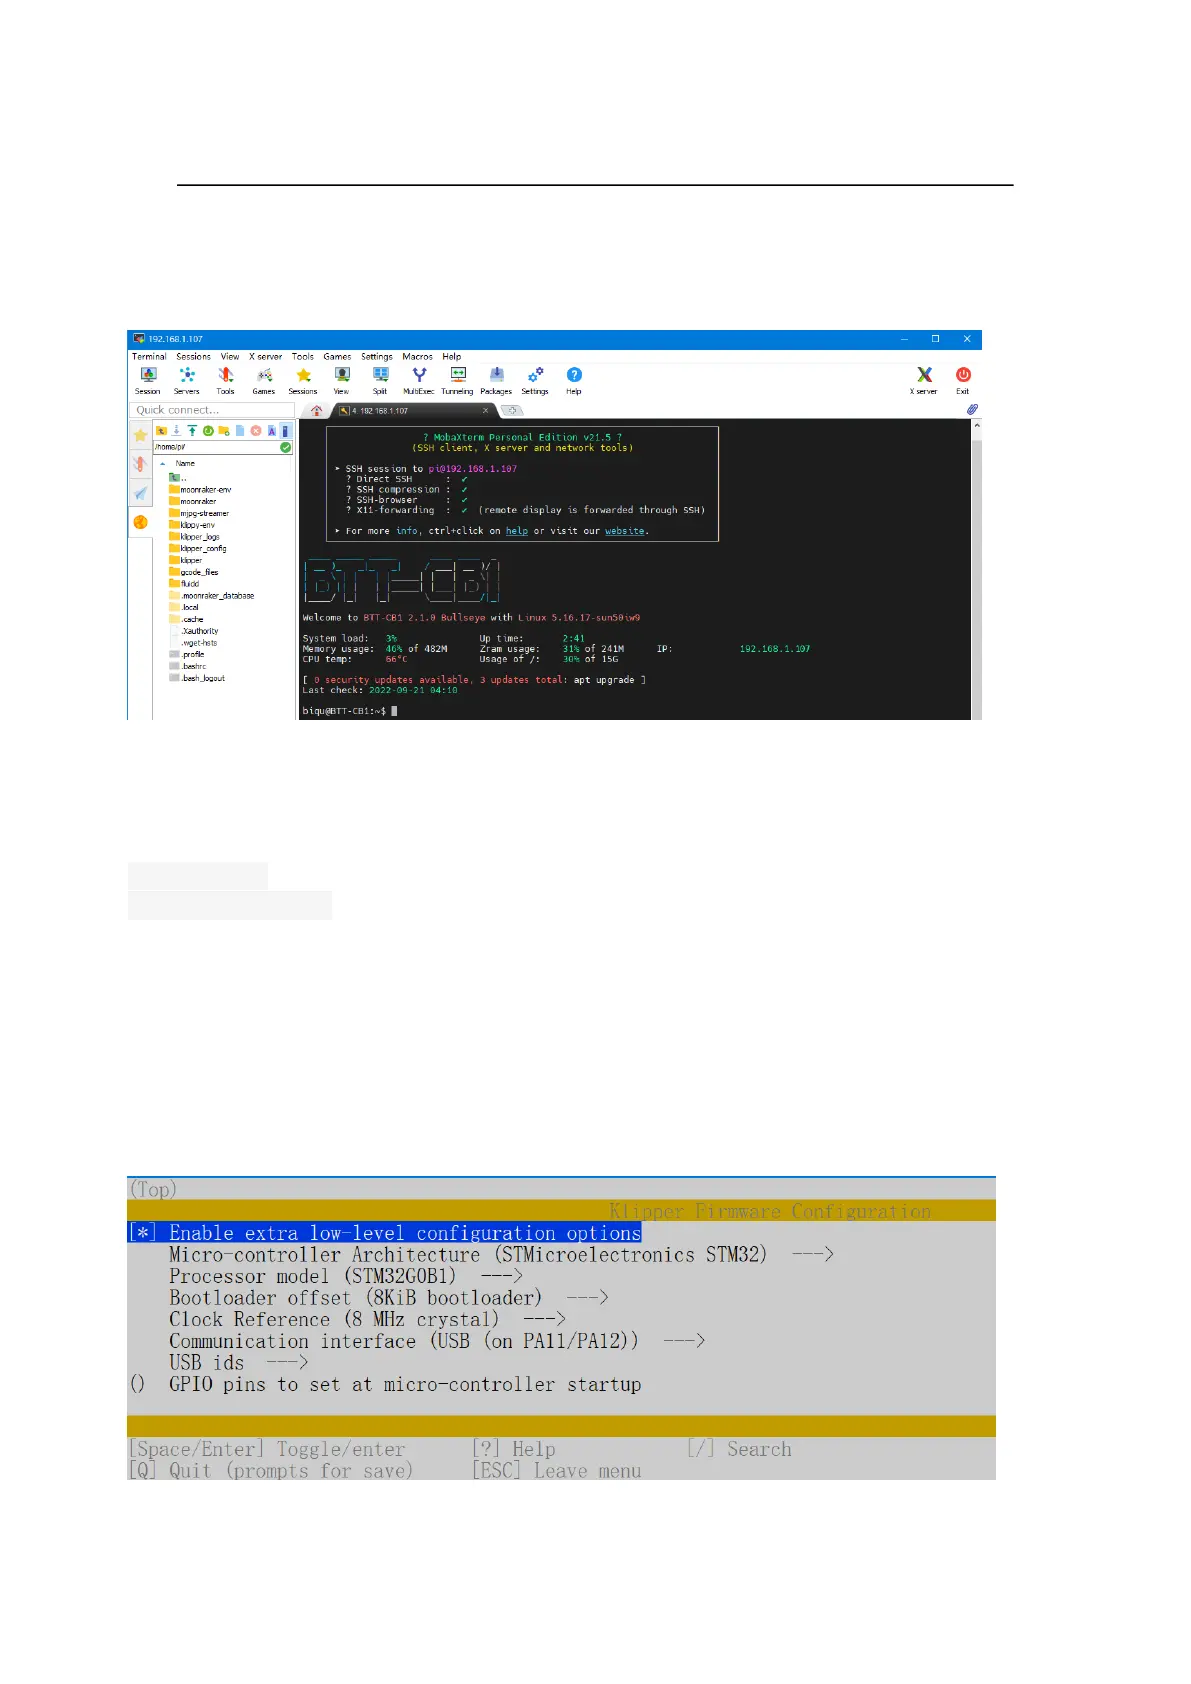Open Micro-controller Architecture submenu
Screen dimensions: 1191x1684
tap(501, 1254)
